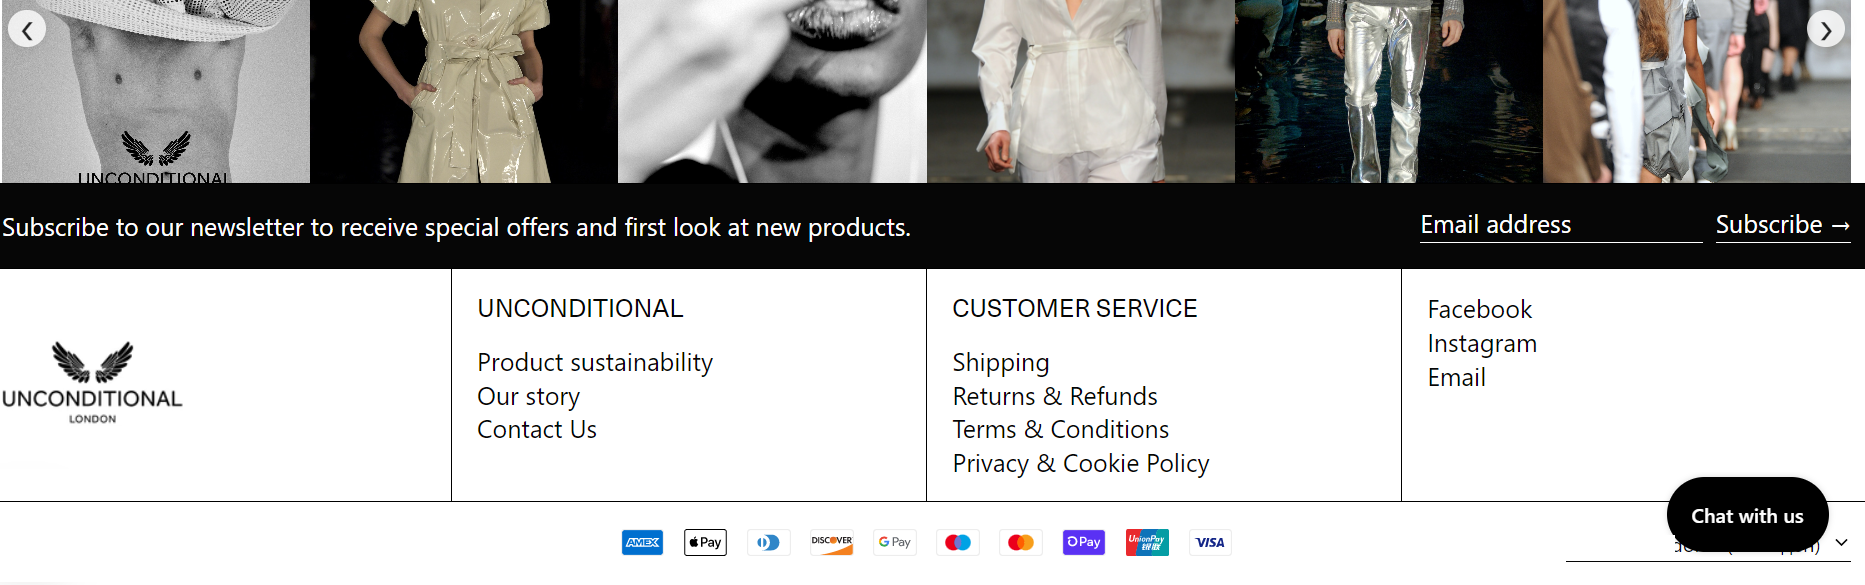Image resolution: width=1865 pixels, height=585 pixels.
Task: Click the previous carousel arrow
Action: [x=27, y=30]
